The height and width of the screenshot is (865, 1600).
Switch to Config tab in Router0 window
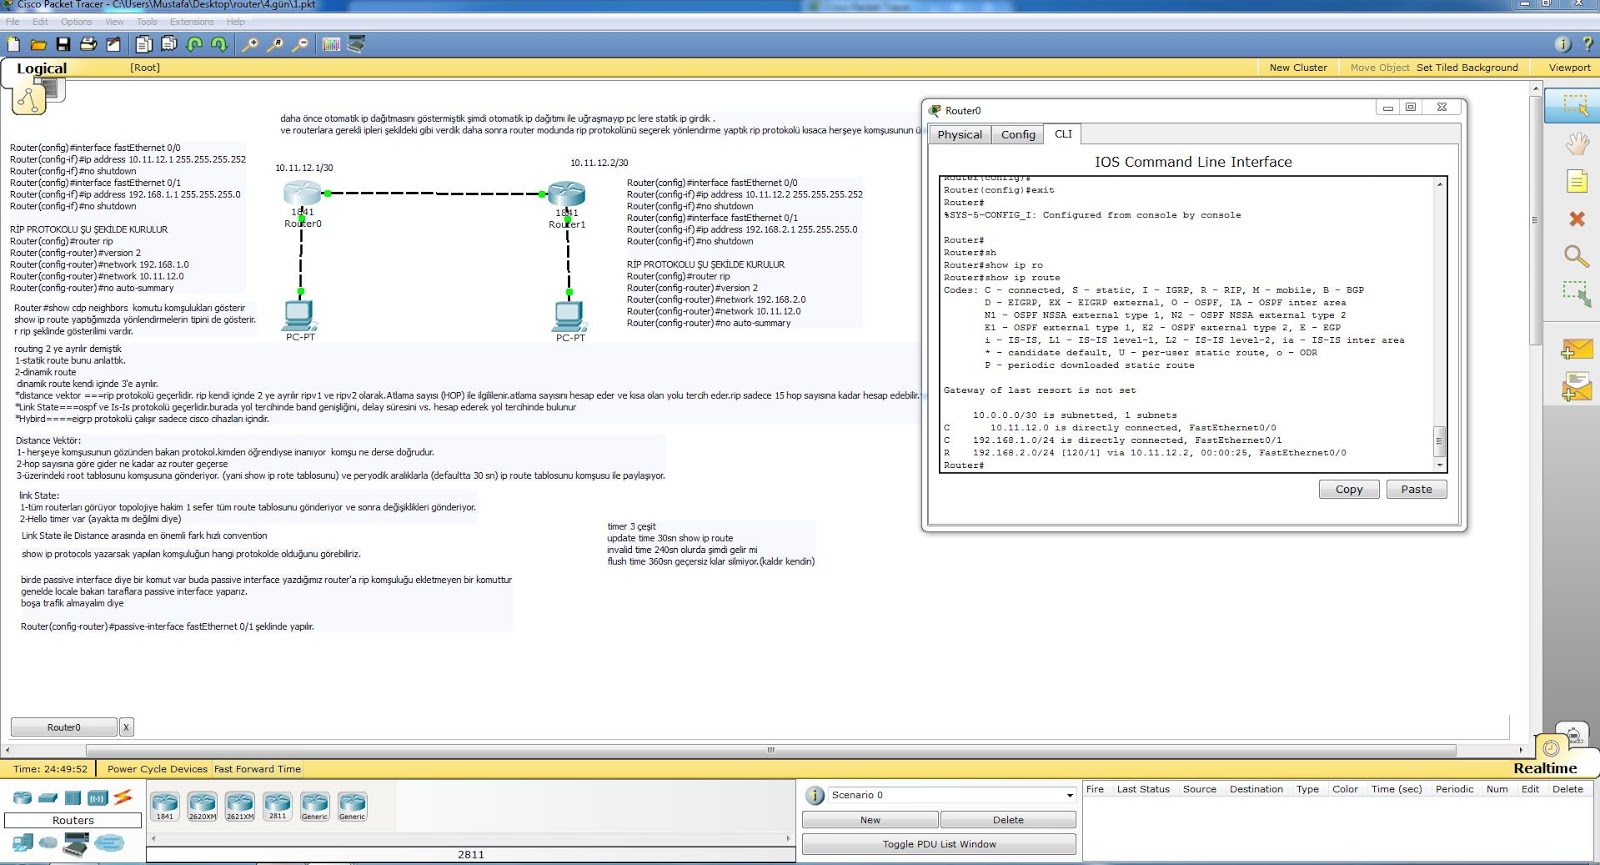click(1018, 135)
